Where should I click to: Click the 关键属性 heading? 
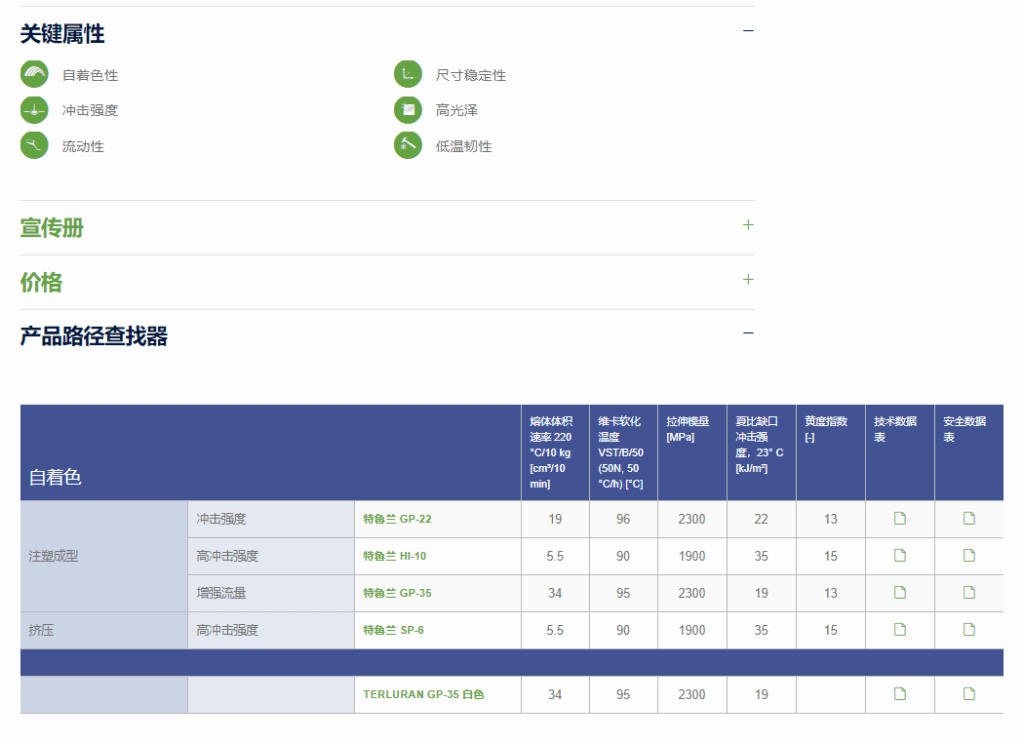(x=62, y=34)
